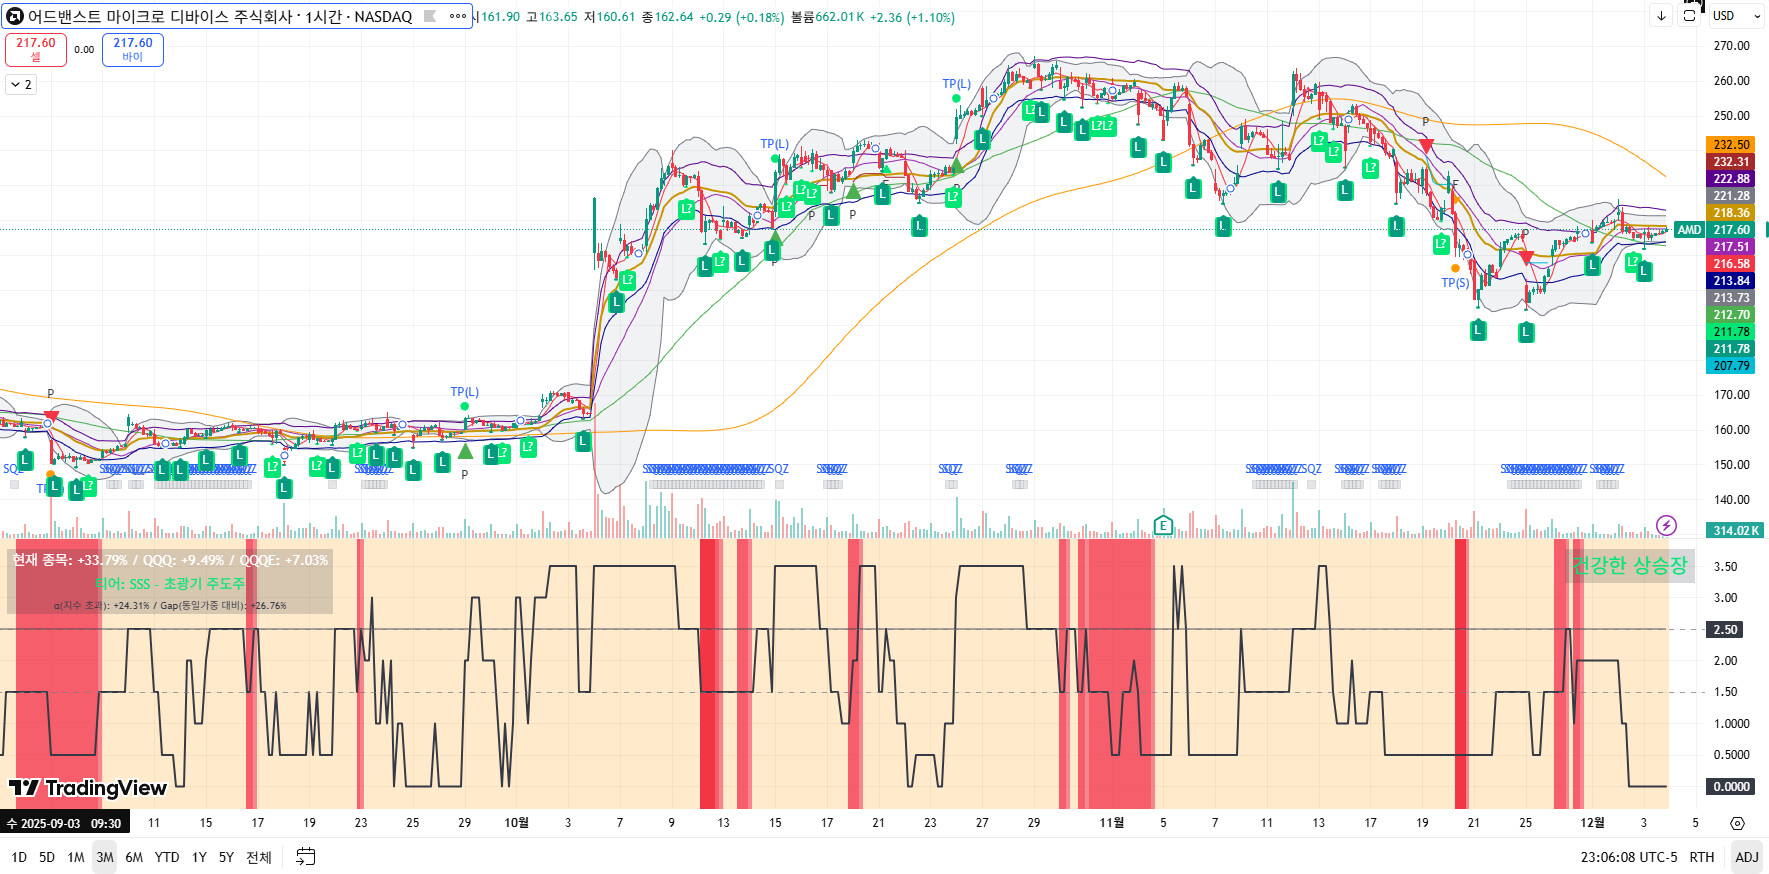Click the 216.58 red price label
The height and width of the screenshot is (874, 1769).
tap(1731, 264)
